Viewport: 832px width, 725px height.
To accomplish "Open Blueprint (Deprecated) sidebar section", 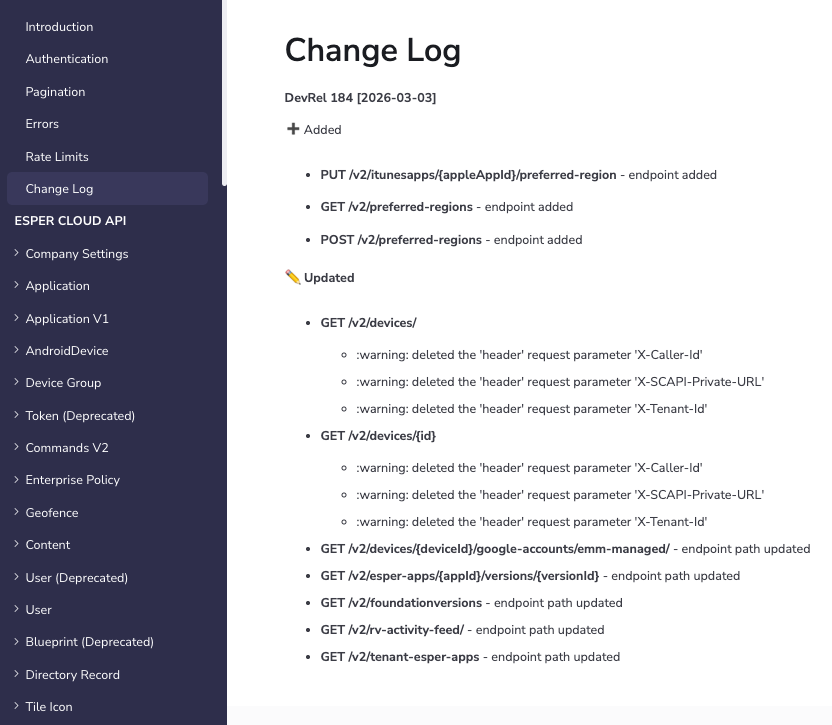I will (89, 642).
